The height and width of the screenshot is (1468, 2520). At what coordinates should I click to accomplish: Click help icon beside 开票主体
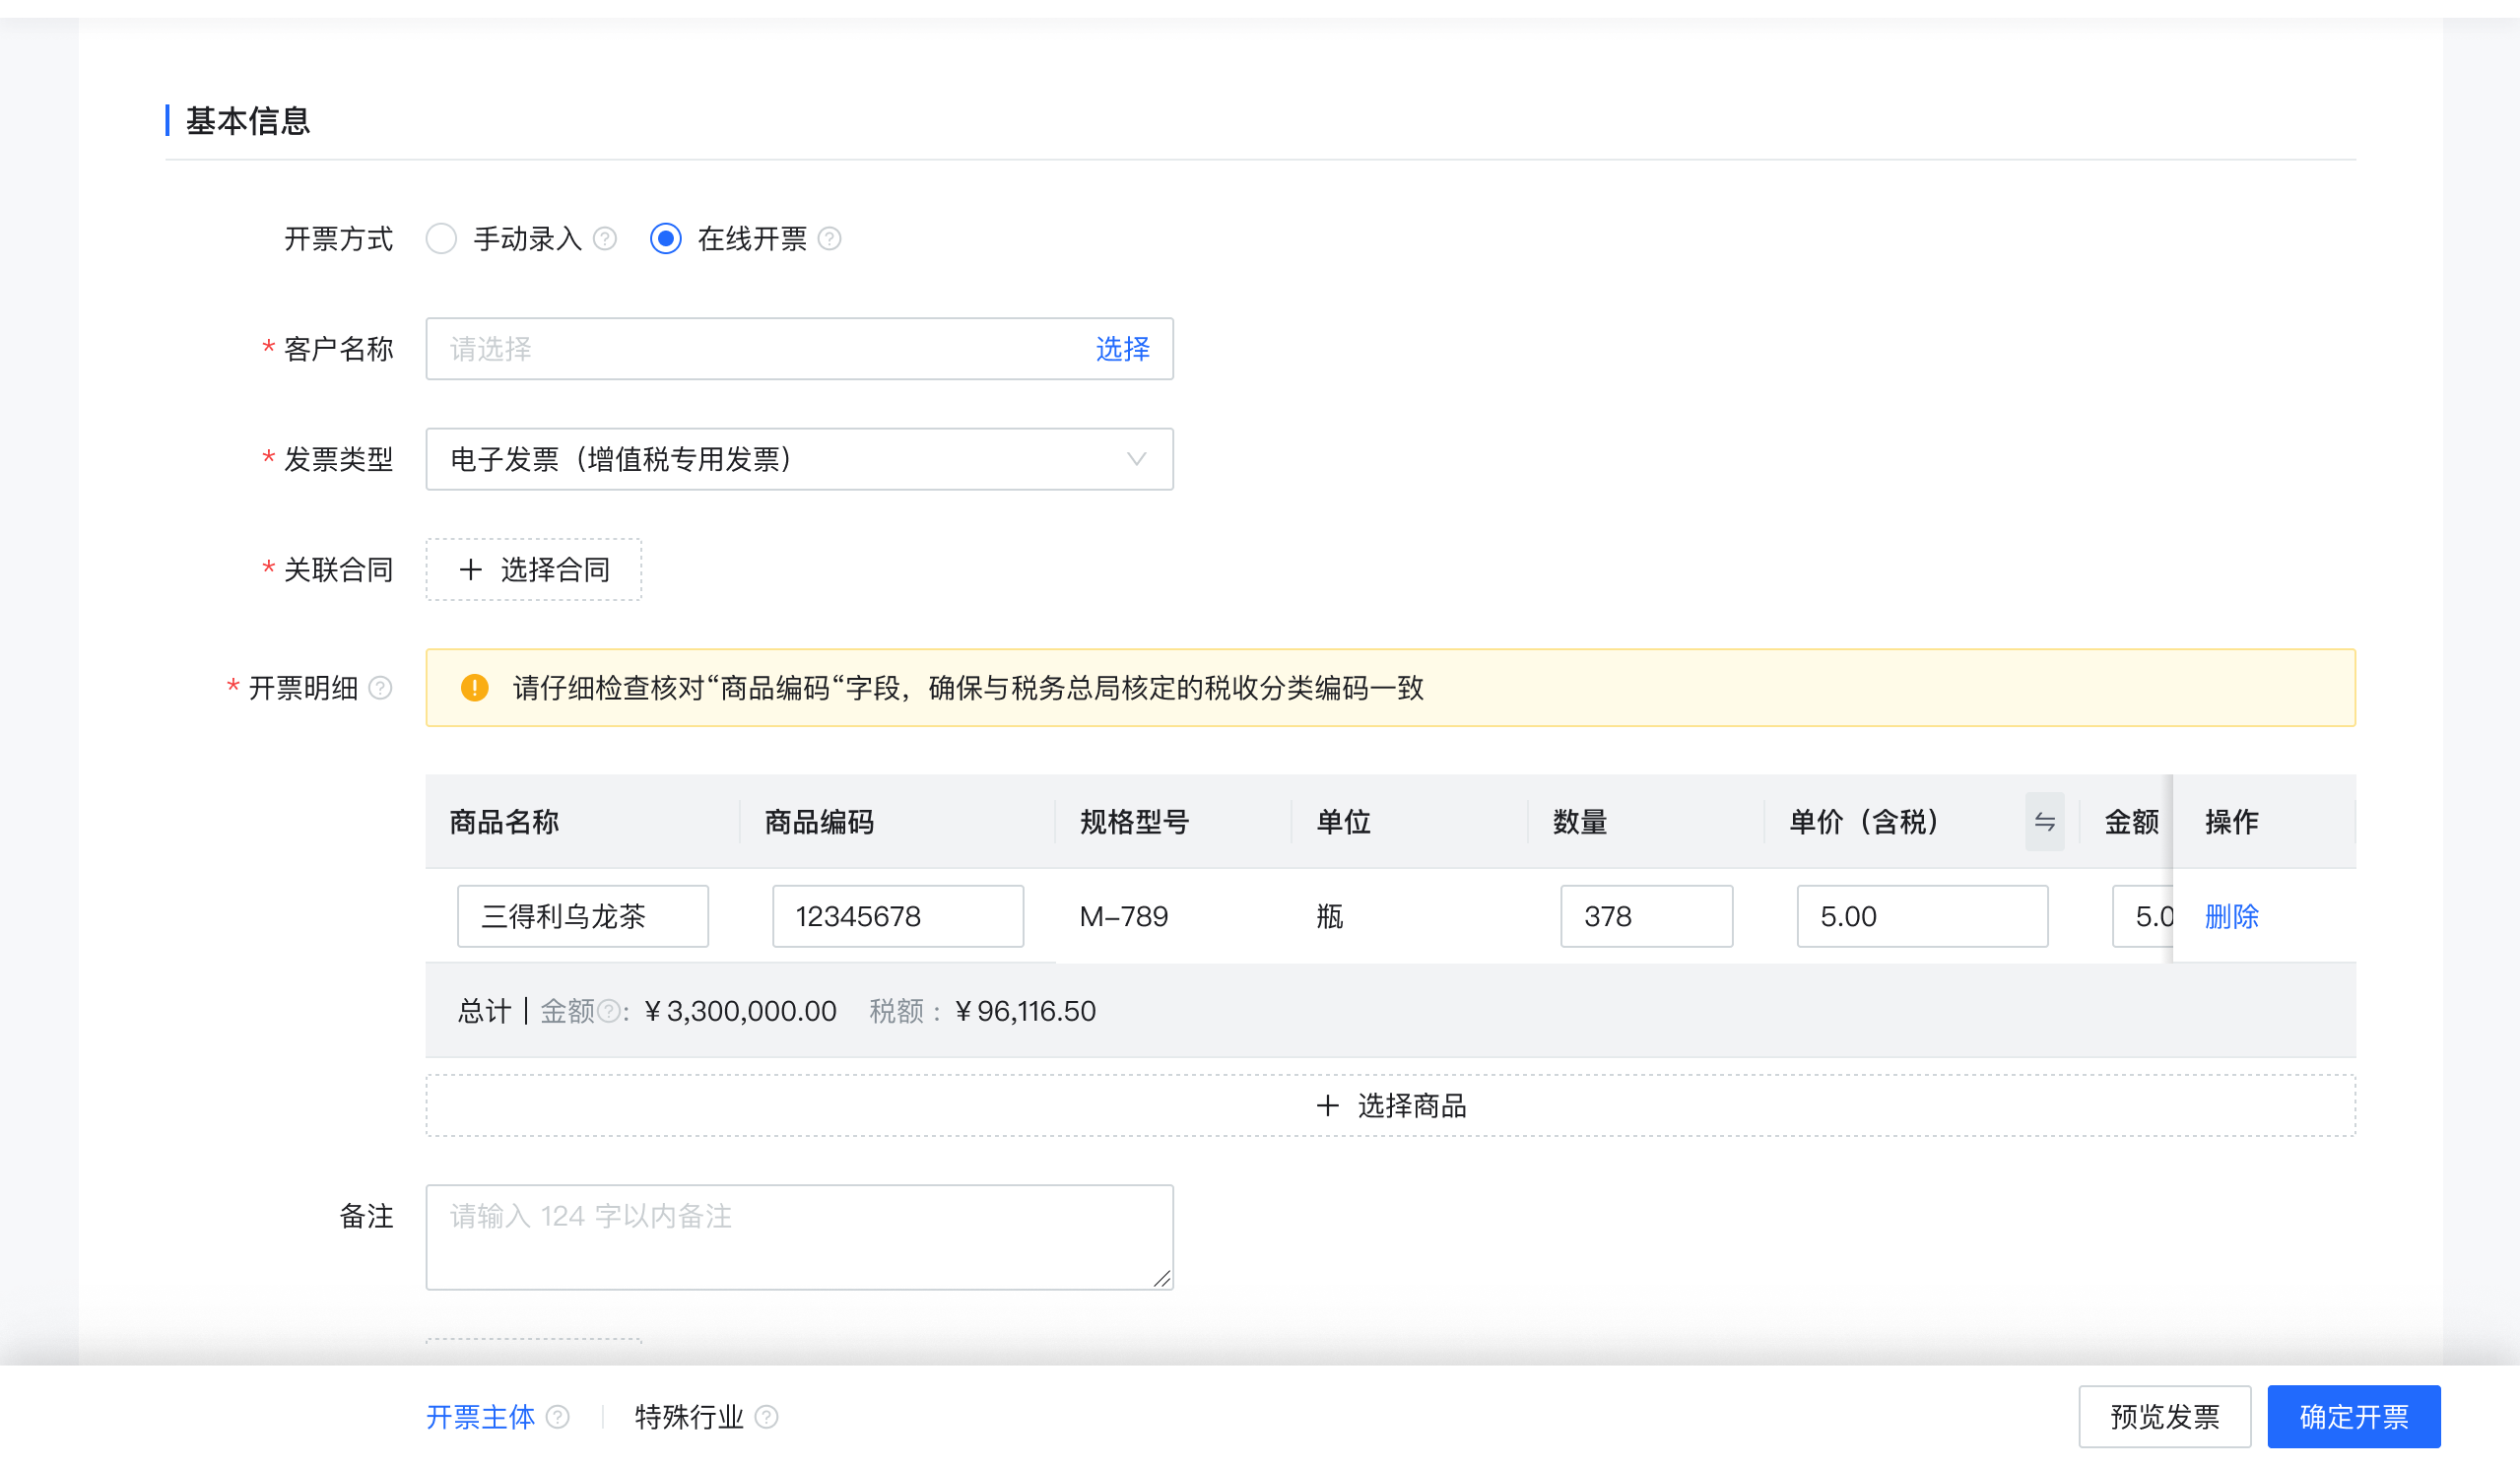[x=558, y=1417]
